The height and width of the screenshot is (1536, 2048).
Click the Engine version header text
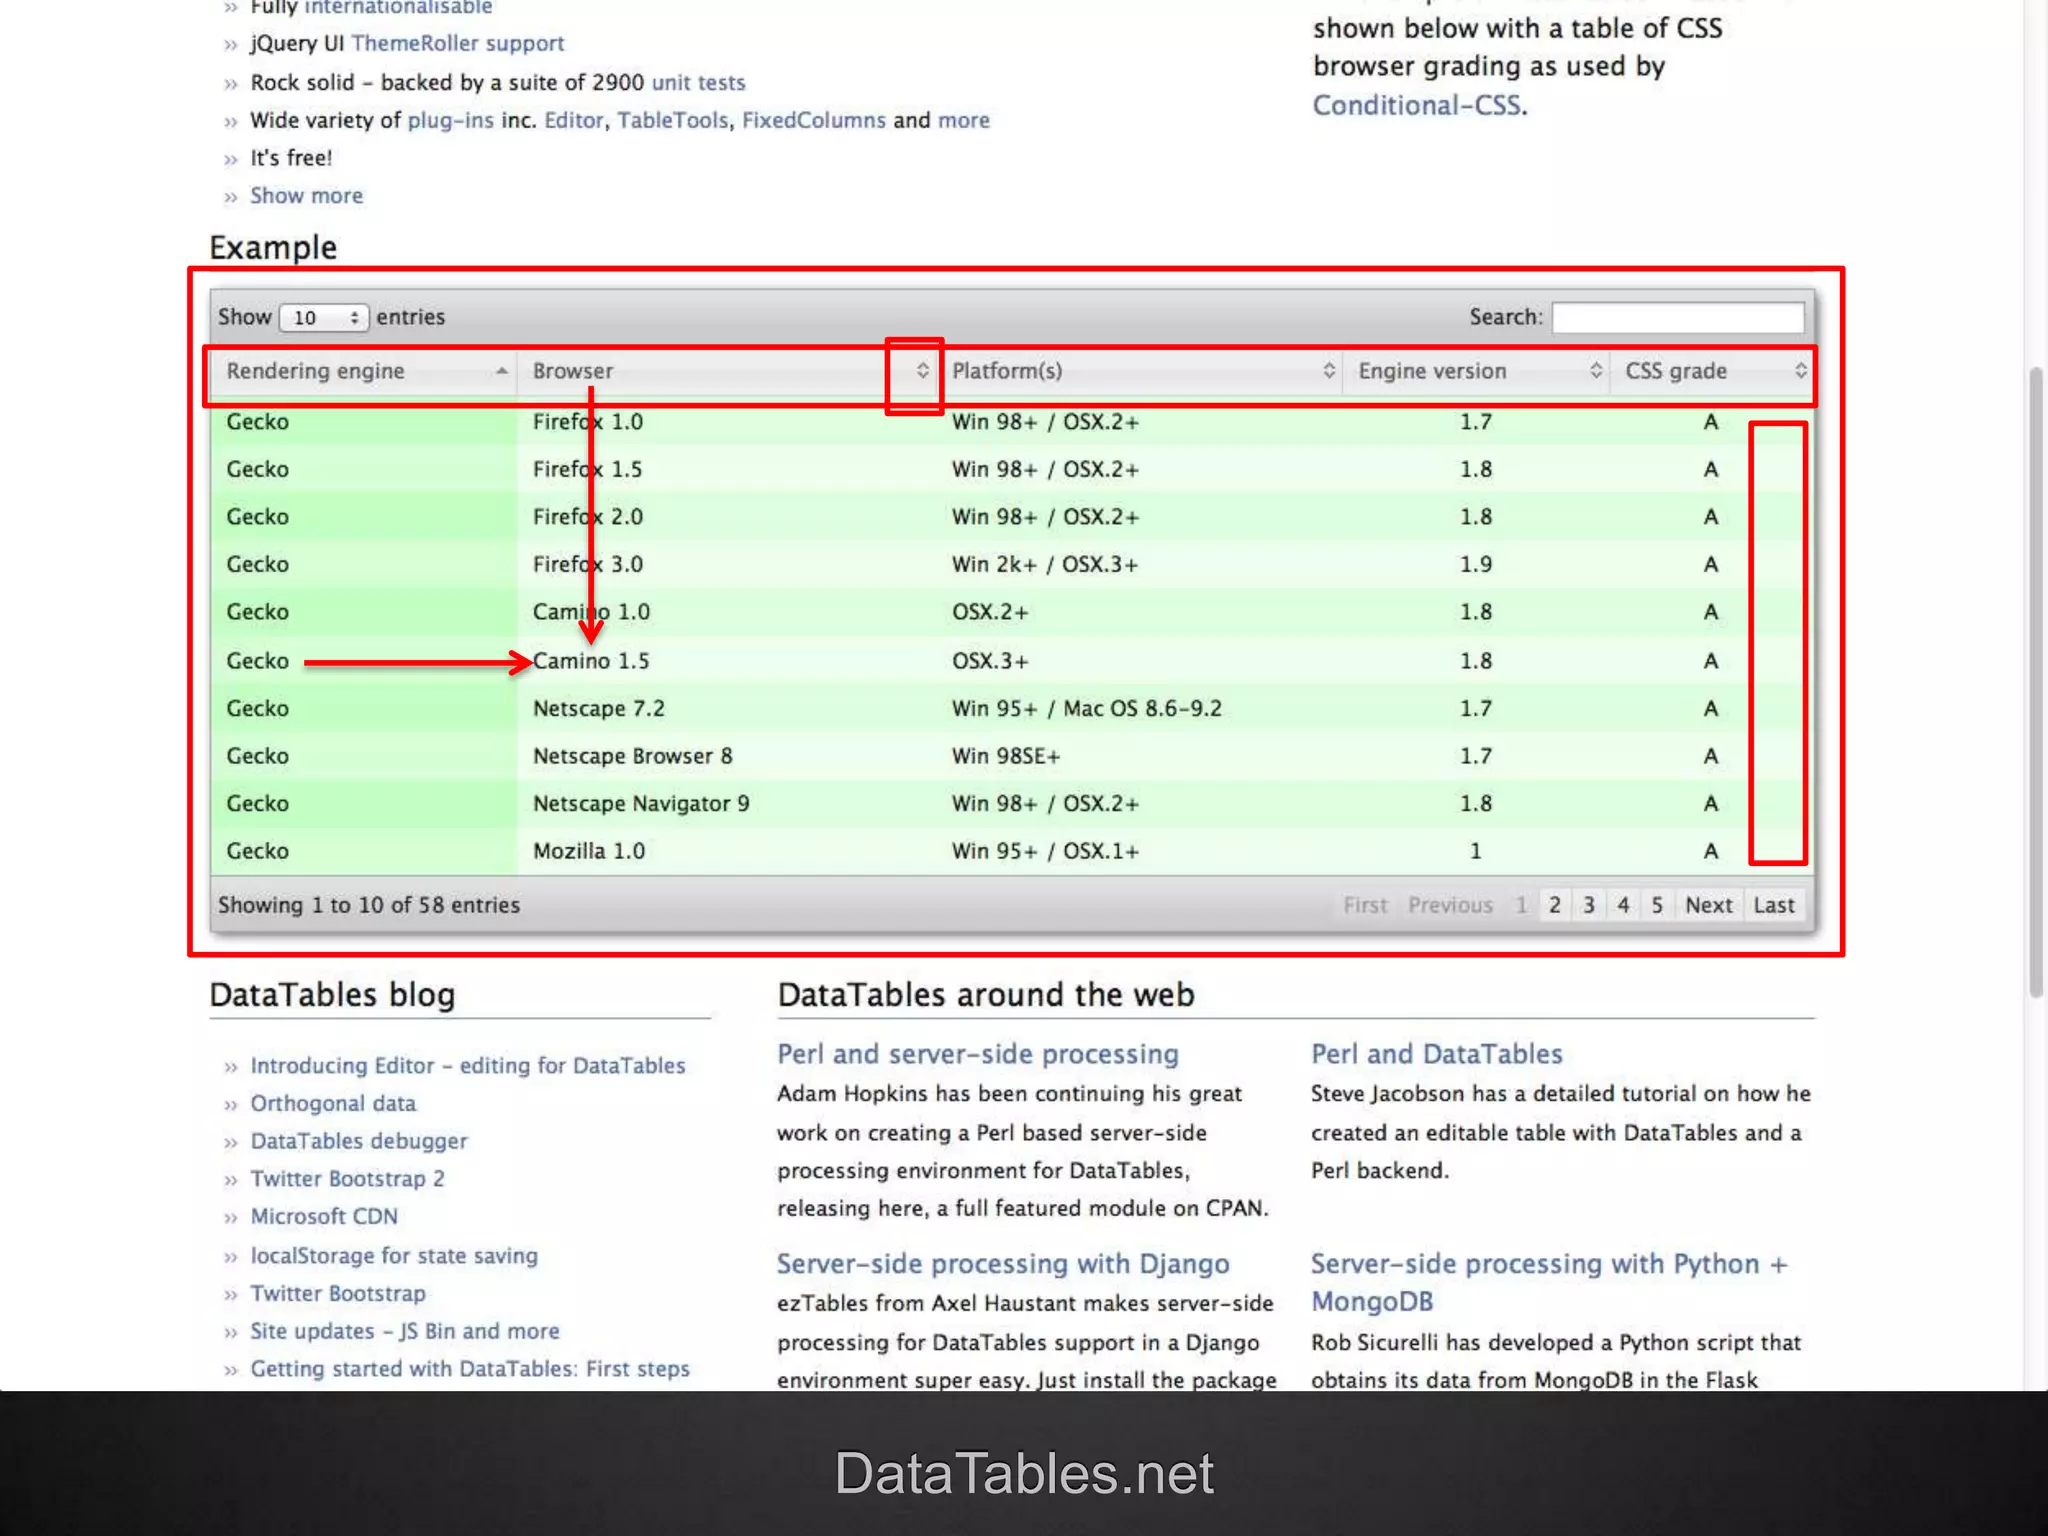[x=1431, y=371]
